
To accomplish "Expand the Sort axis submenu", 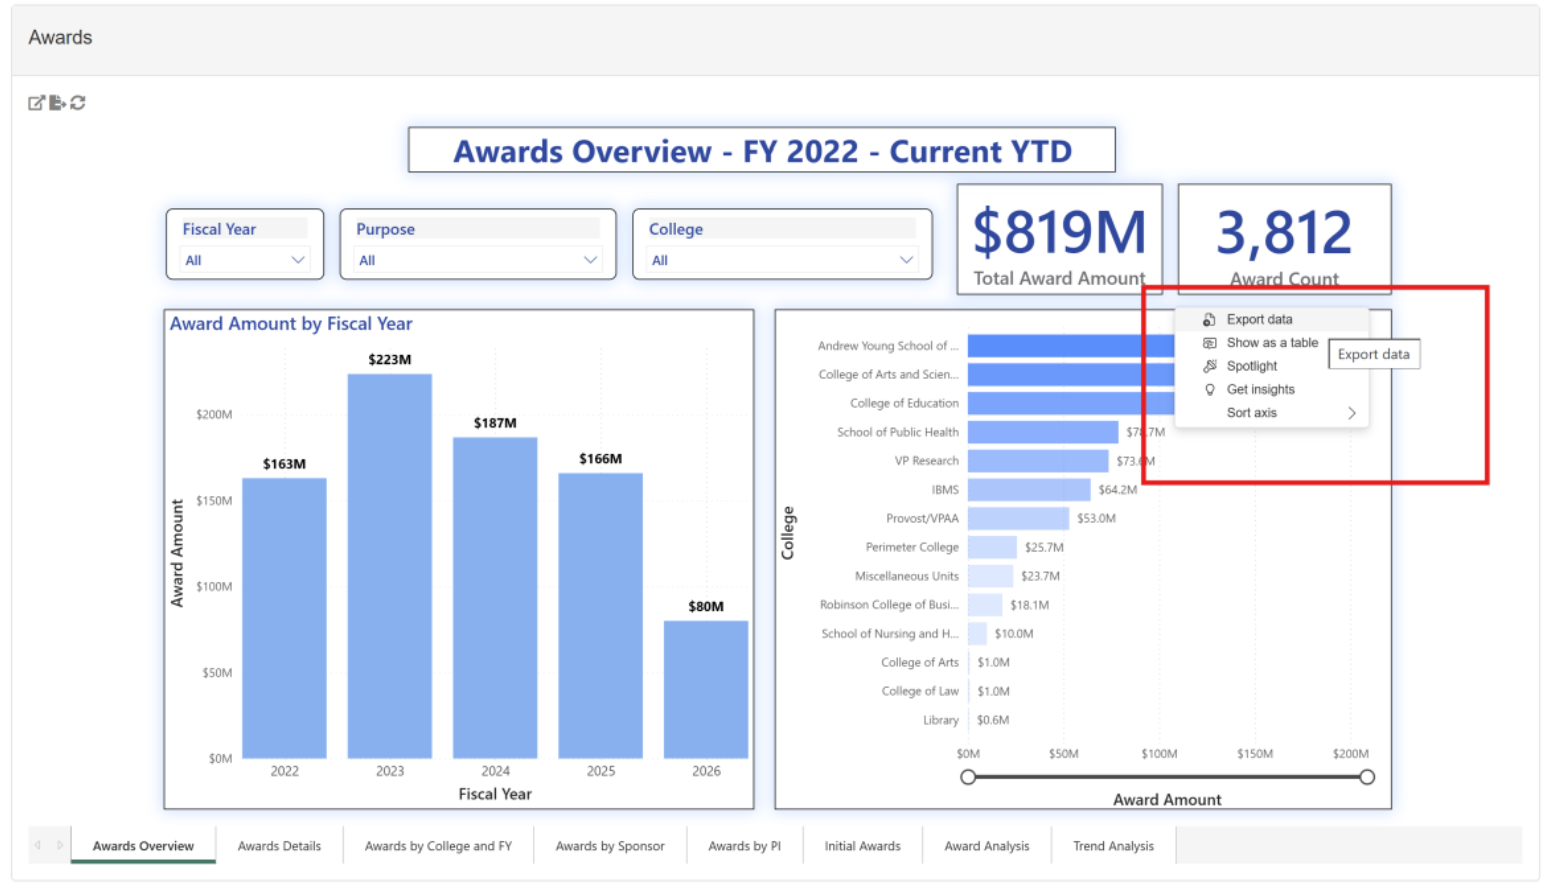I will pyautogui.click(x=1350, y=413).
